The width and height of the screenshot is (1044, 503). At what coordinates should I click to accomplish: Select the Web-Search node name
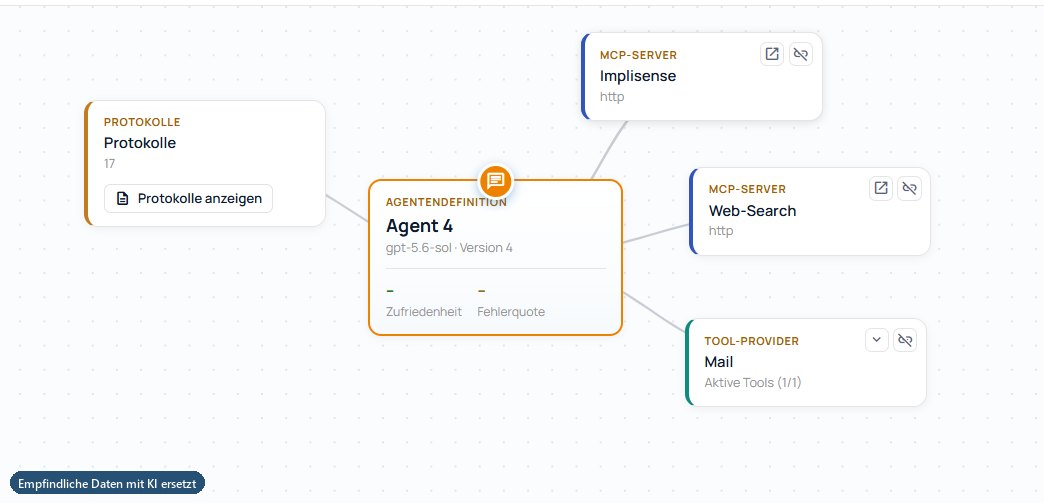click(x=752, y=211)
